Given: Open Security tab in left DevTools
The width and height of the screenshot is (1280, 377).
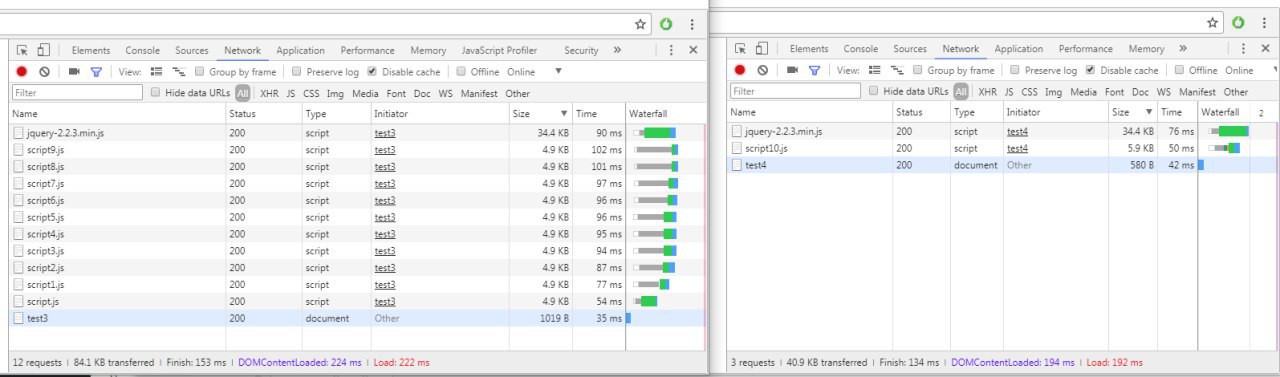Looking at the screenshot, I should point(581,50).
